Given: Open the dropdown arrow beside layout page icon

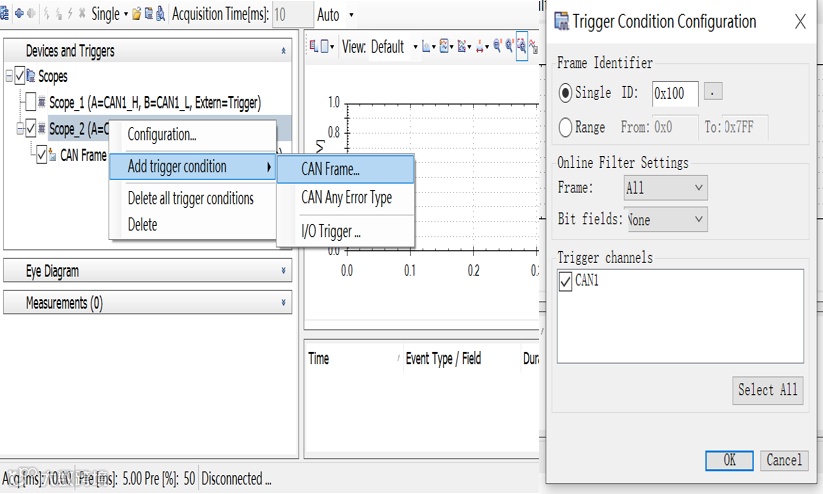Looking at the screenshot, I should tap(332, 47).
